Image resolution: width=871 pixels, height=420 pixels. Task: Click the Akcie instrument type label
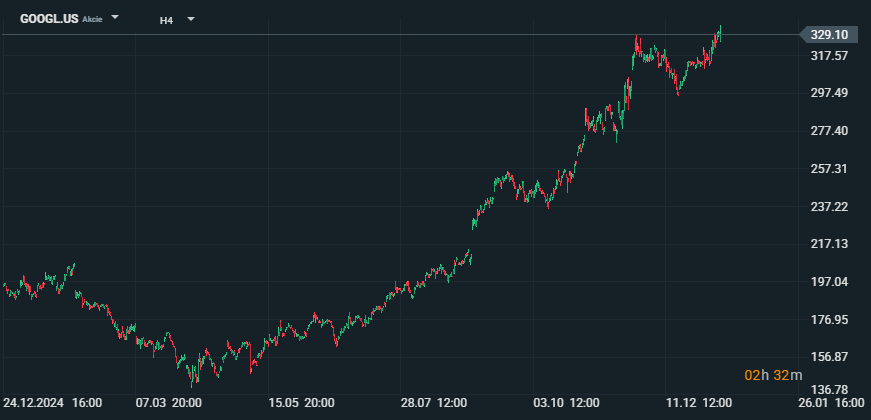[x=92, y=19]
